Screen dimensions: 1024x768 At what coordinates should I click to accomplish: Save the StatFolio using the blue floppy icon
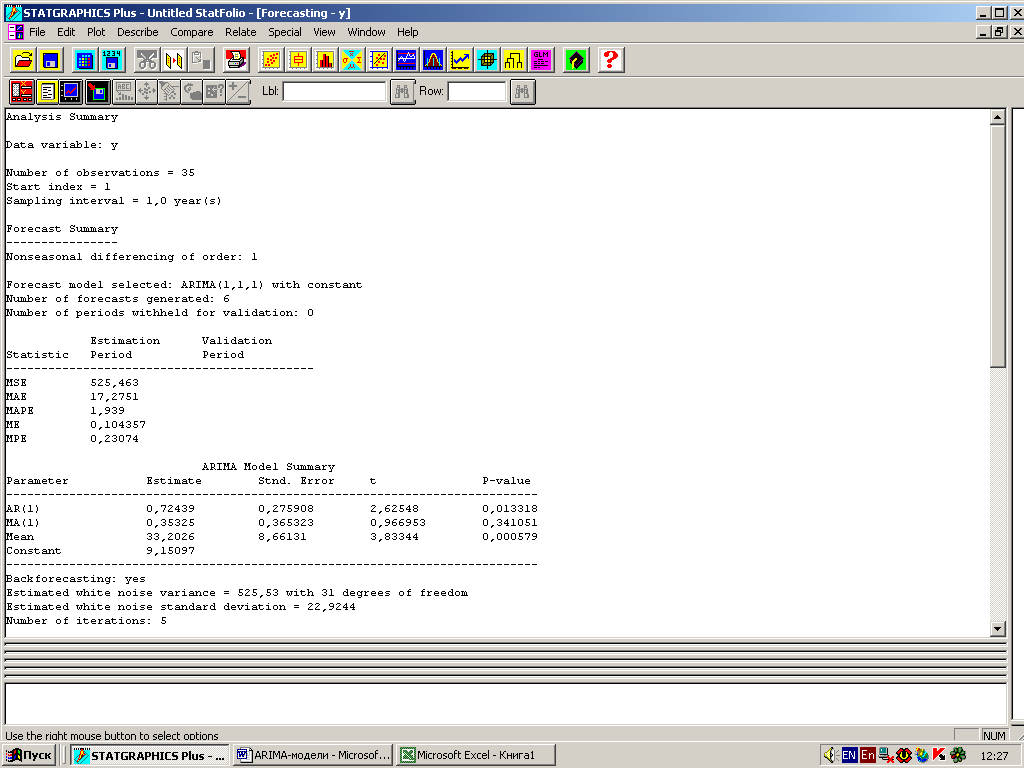coord(50,60)
